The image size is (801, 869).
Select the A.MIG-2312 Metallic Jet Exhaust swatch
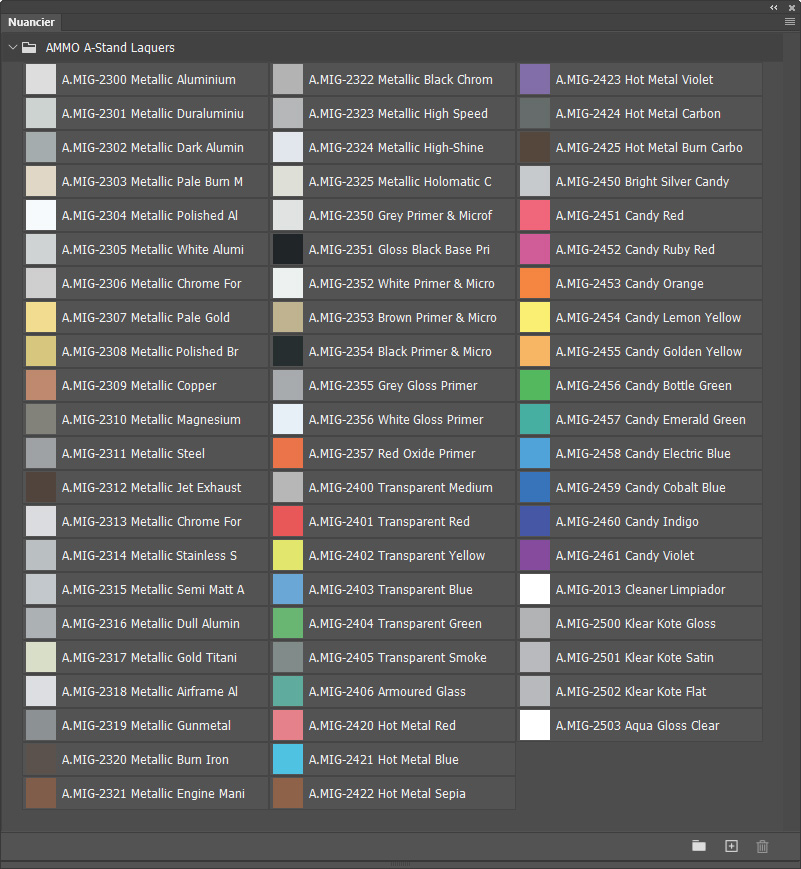pyautogui.click(x=41, y=487)
